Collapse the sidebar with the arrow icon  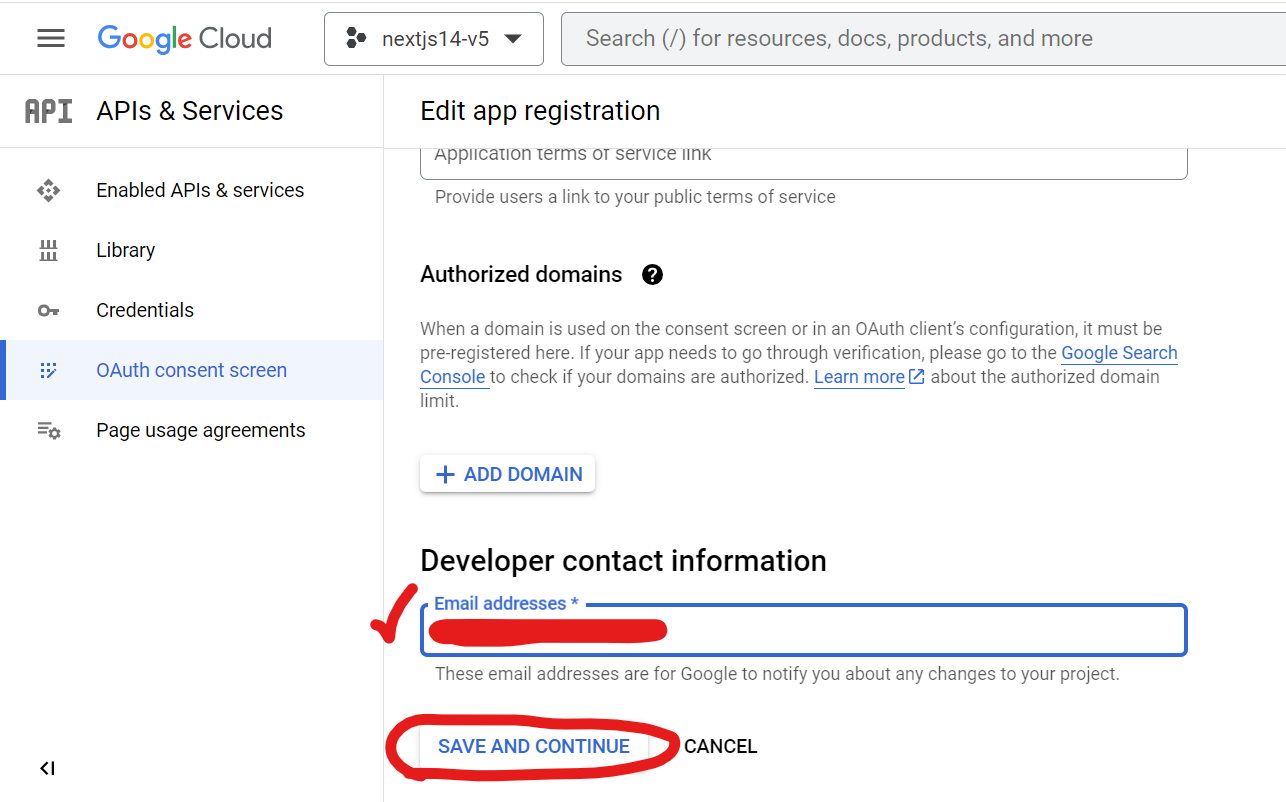point(47,768)
